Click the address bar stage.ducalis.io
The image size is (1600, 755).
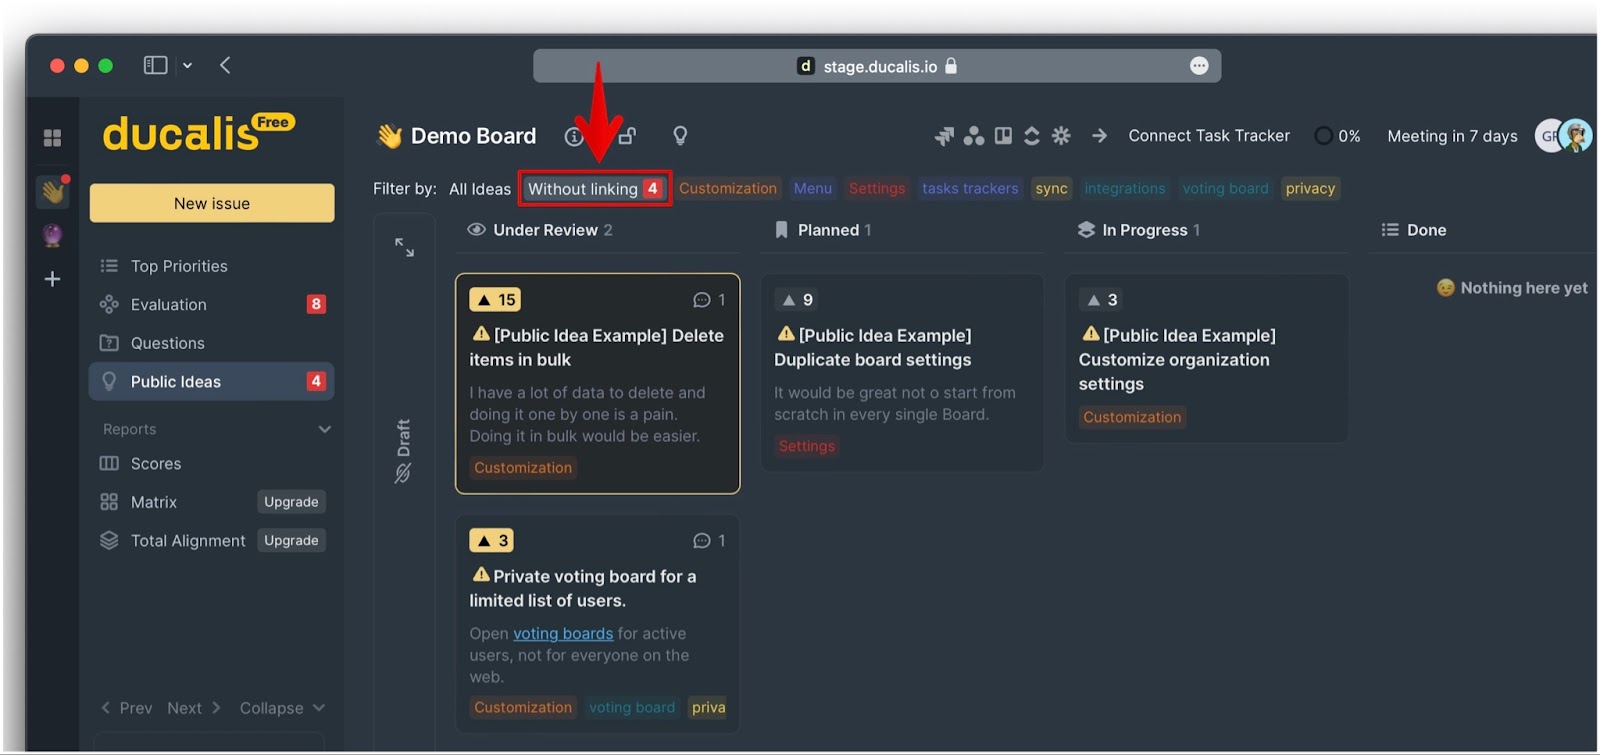pyautogui.click(x=877, y=66)
